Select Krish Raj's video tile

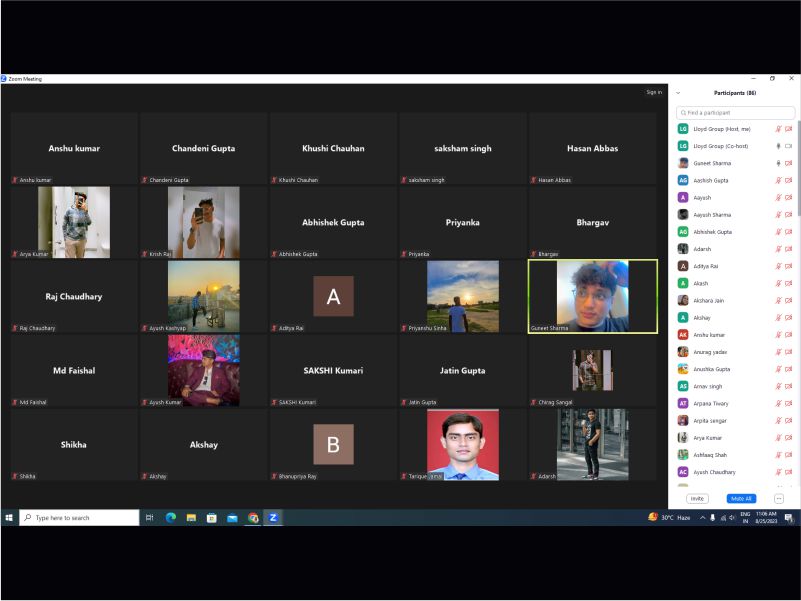[203, 222]
